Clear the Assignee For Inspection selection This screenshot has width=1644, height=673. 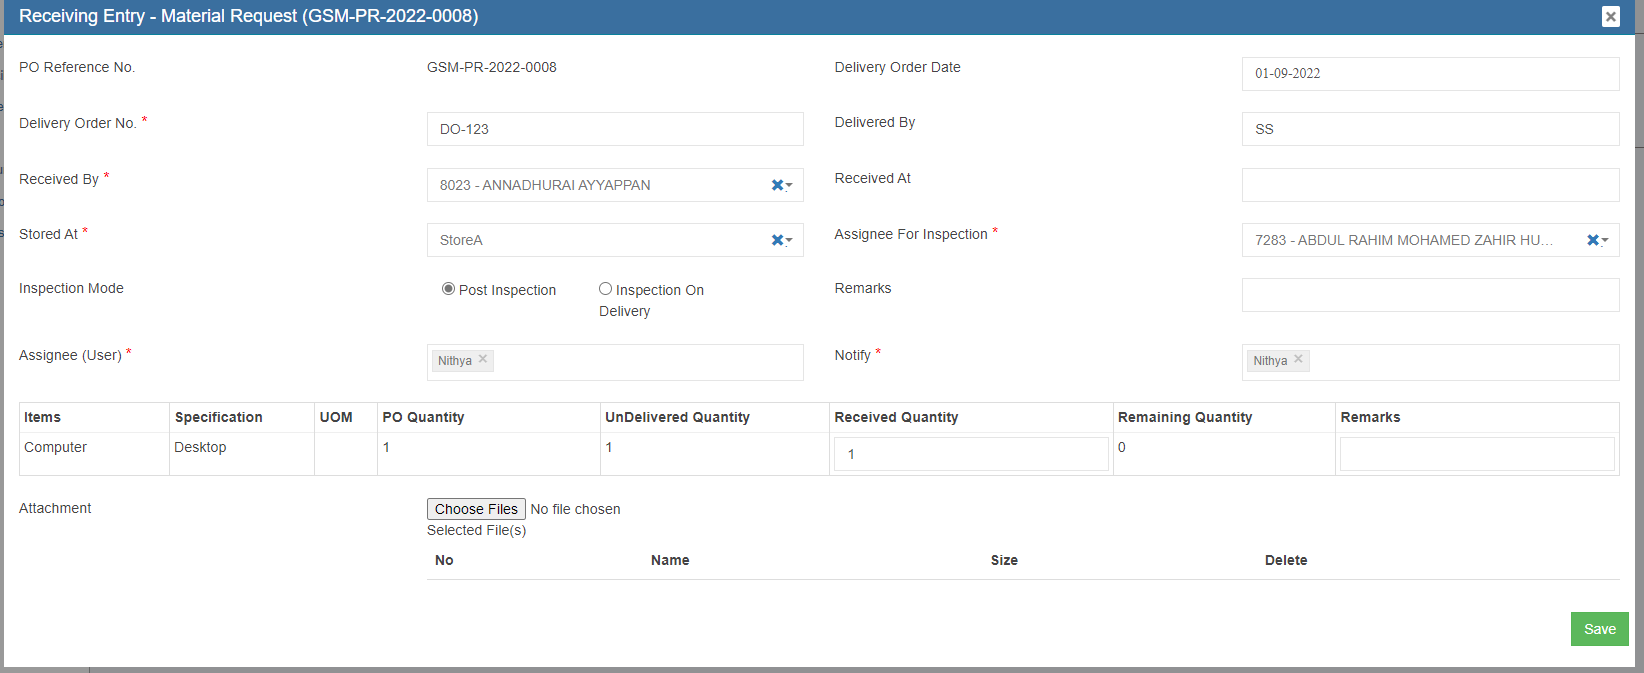(1592, 240)
